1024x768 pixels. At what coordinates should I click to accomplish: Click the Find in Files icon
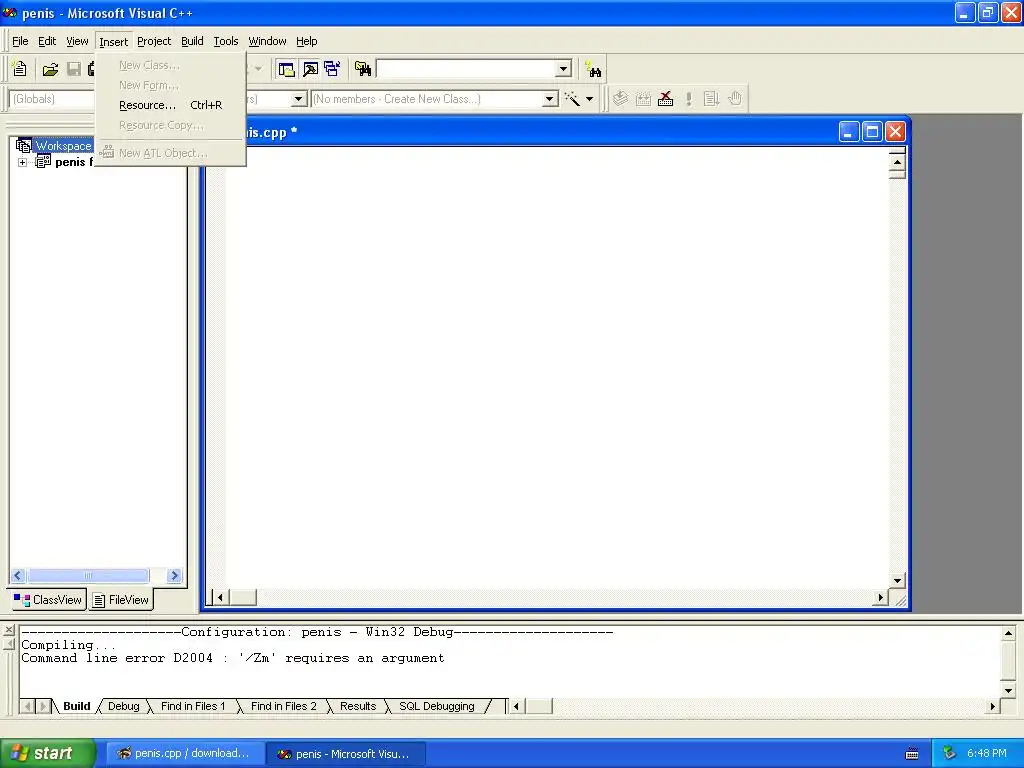click(363, 69)
